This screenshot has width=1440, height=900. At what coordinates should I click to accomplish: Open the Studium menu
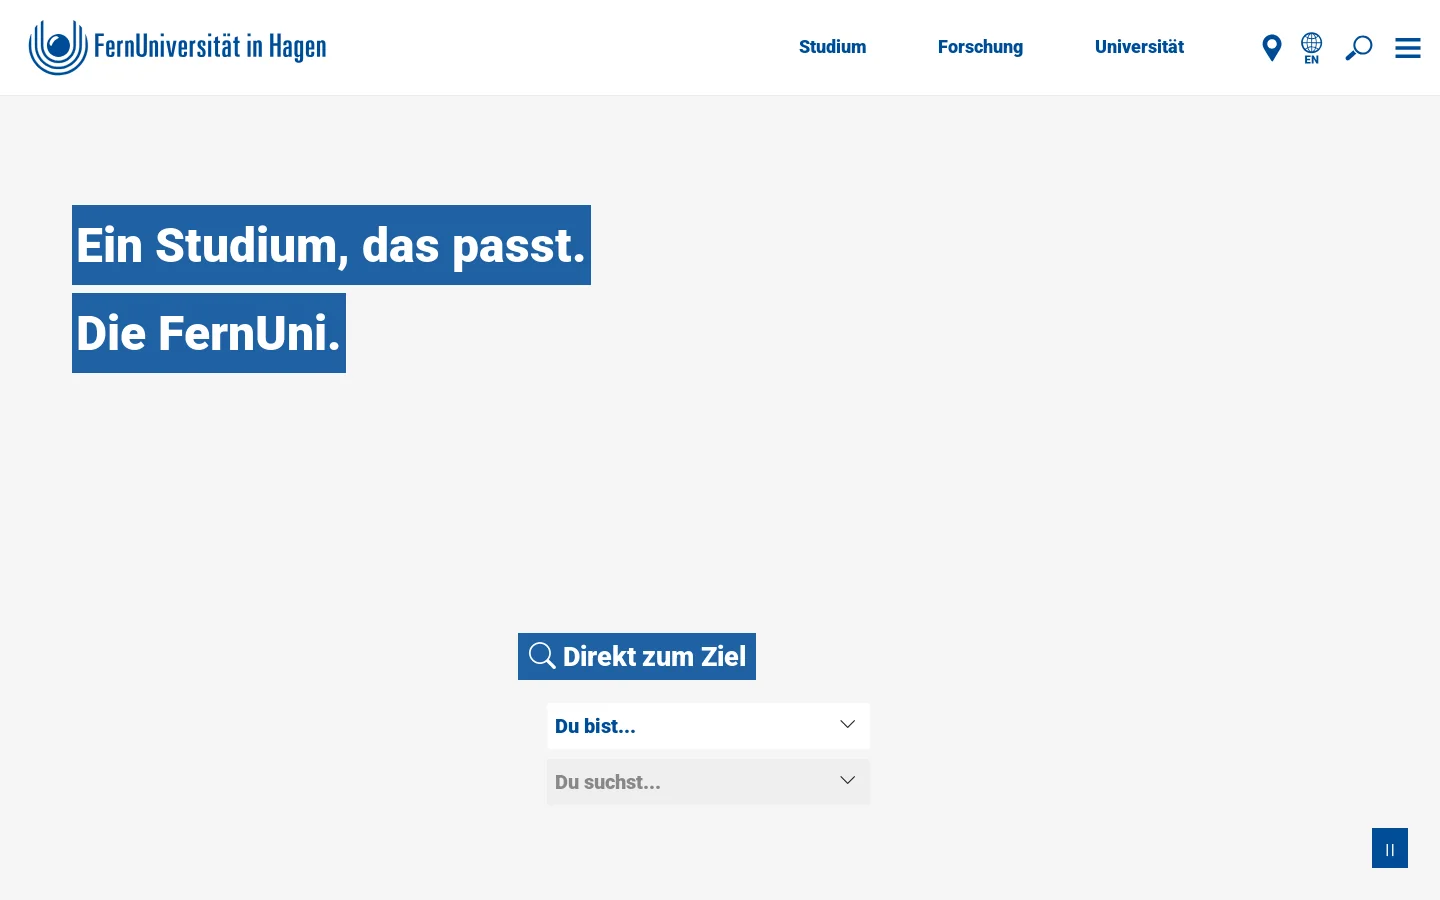(x=833, y=47)
